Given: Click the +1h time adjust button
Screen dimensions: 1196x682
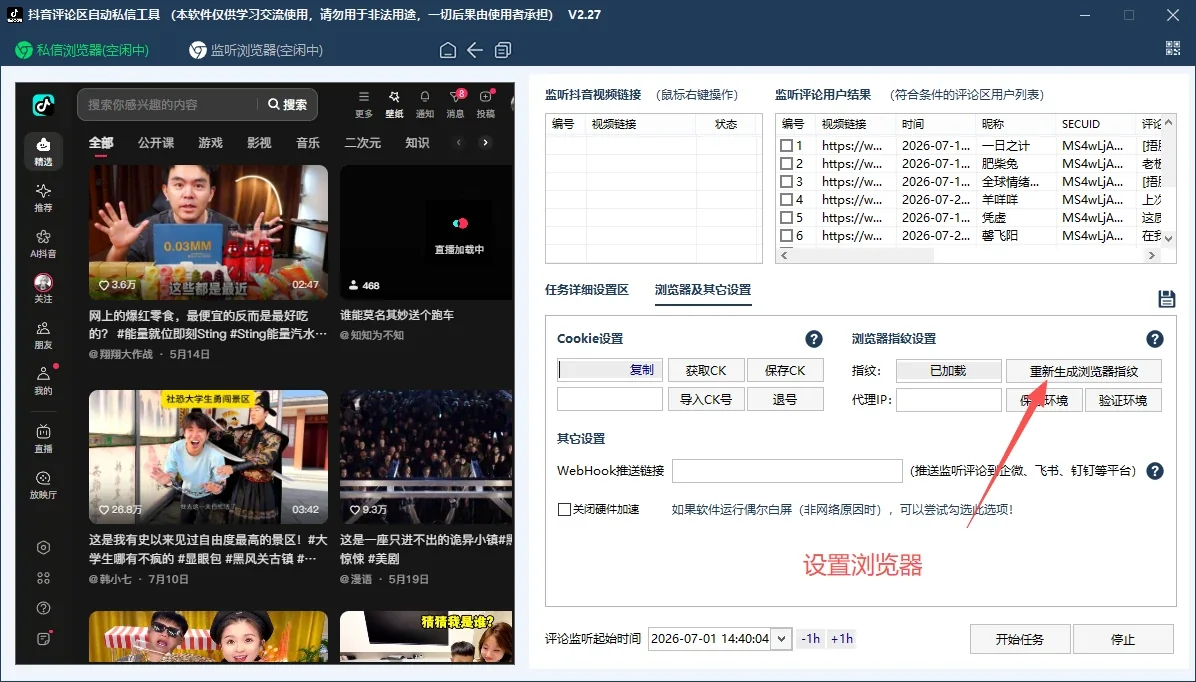Looking at the screenshot, I should coord(842,639).
